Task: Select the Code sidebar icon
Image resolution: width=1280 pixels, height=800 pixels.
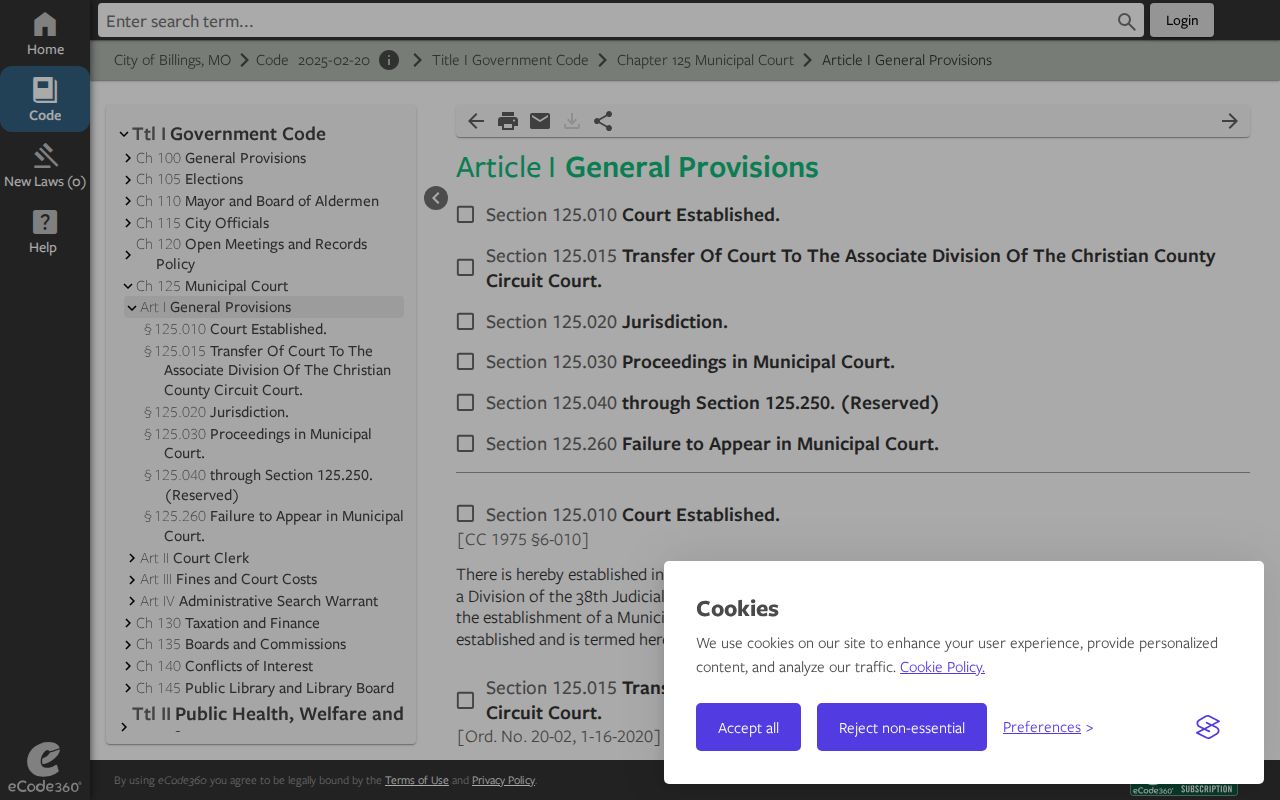Action: (x=45, y=99)
